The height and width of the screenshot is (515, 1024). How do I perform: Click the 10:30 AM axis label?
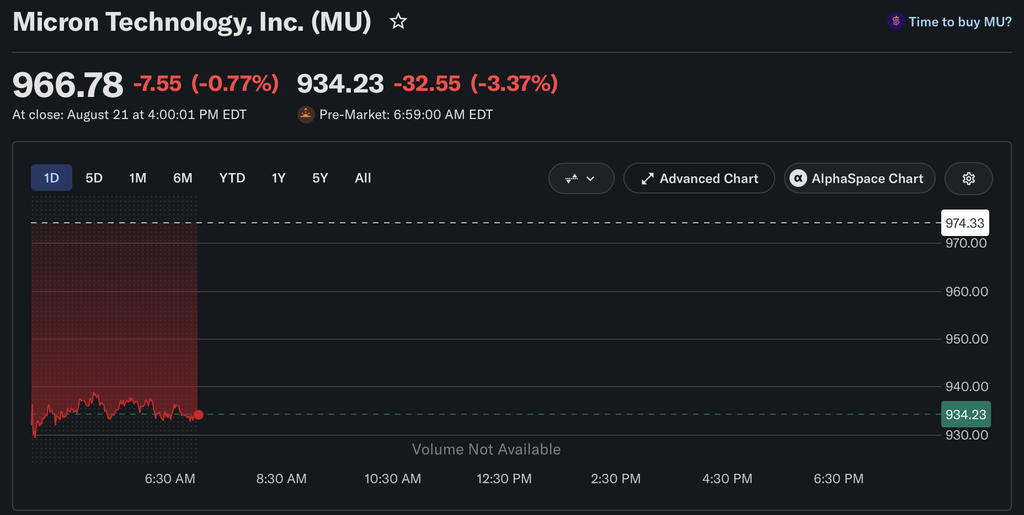click(x=392, y=478)
